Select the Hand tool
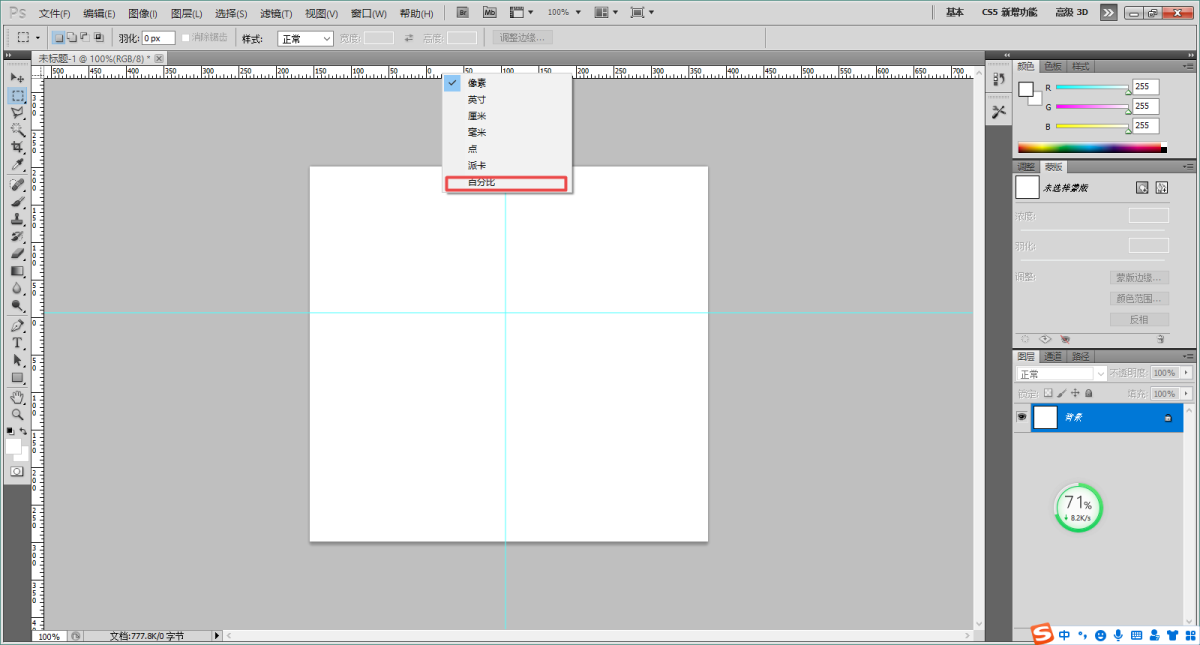Viewport: 1200px width, 645px height. tap(17, 397)
